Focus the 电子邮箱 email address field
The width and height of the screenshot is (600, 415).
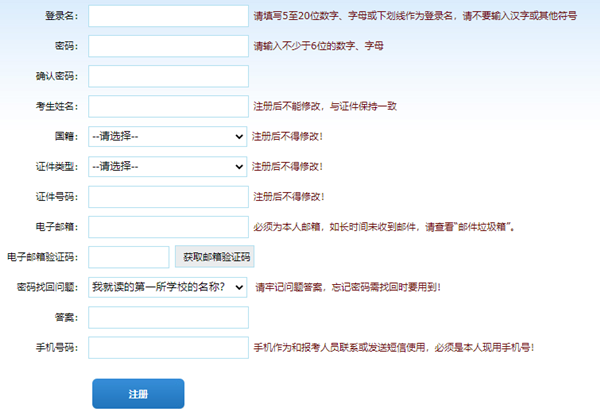[x=167, y=227]
